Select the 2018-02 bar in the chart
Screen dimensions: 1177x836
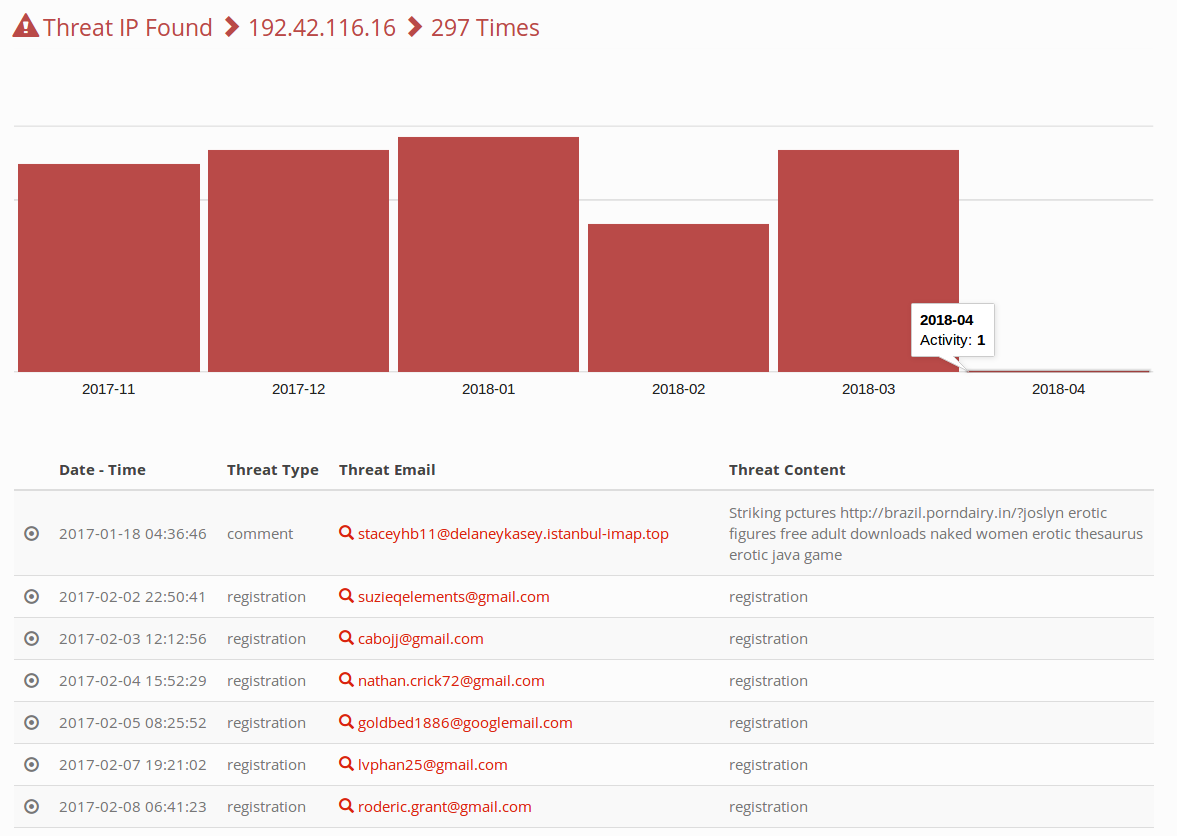679,298
